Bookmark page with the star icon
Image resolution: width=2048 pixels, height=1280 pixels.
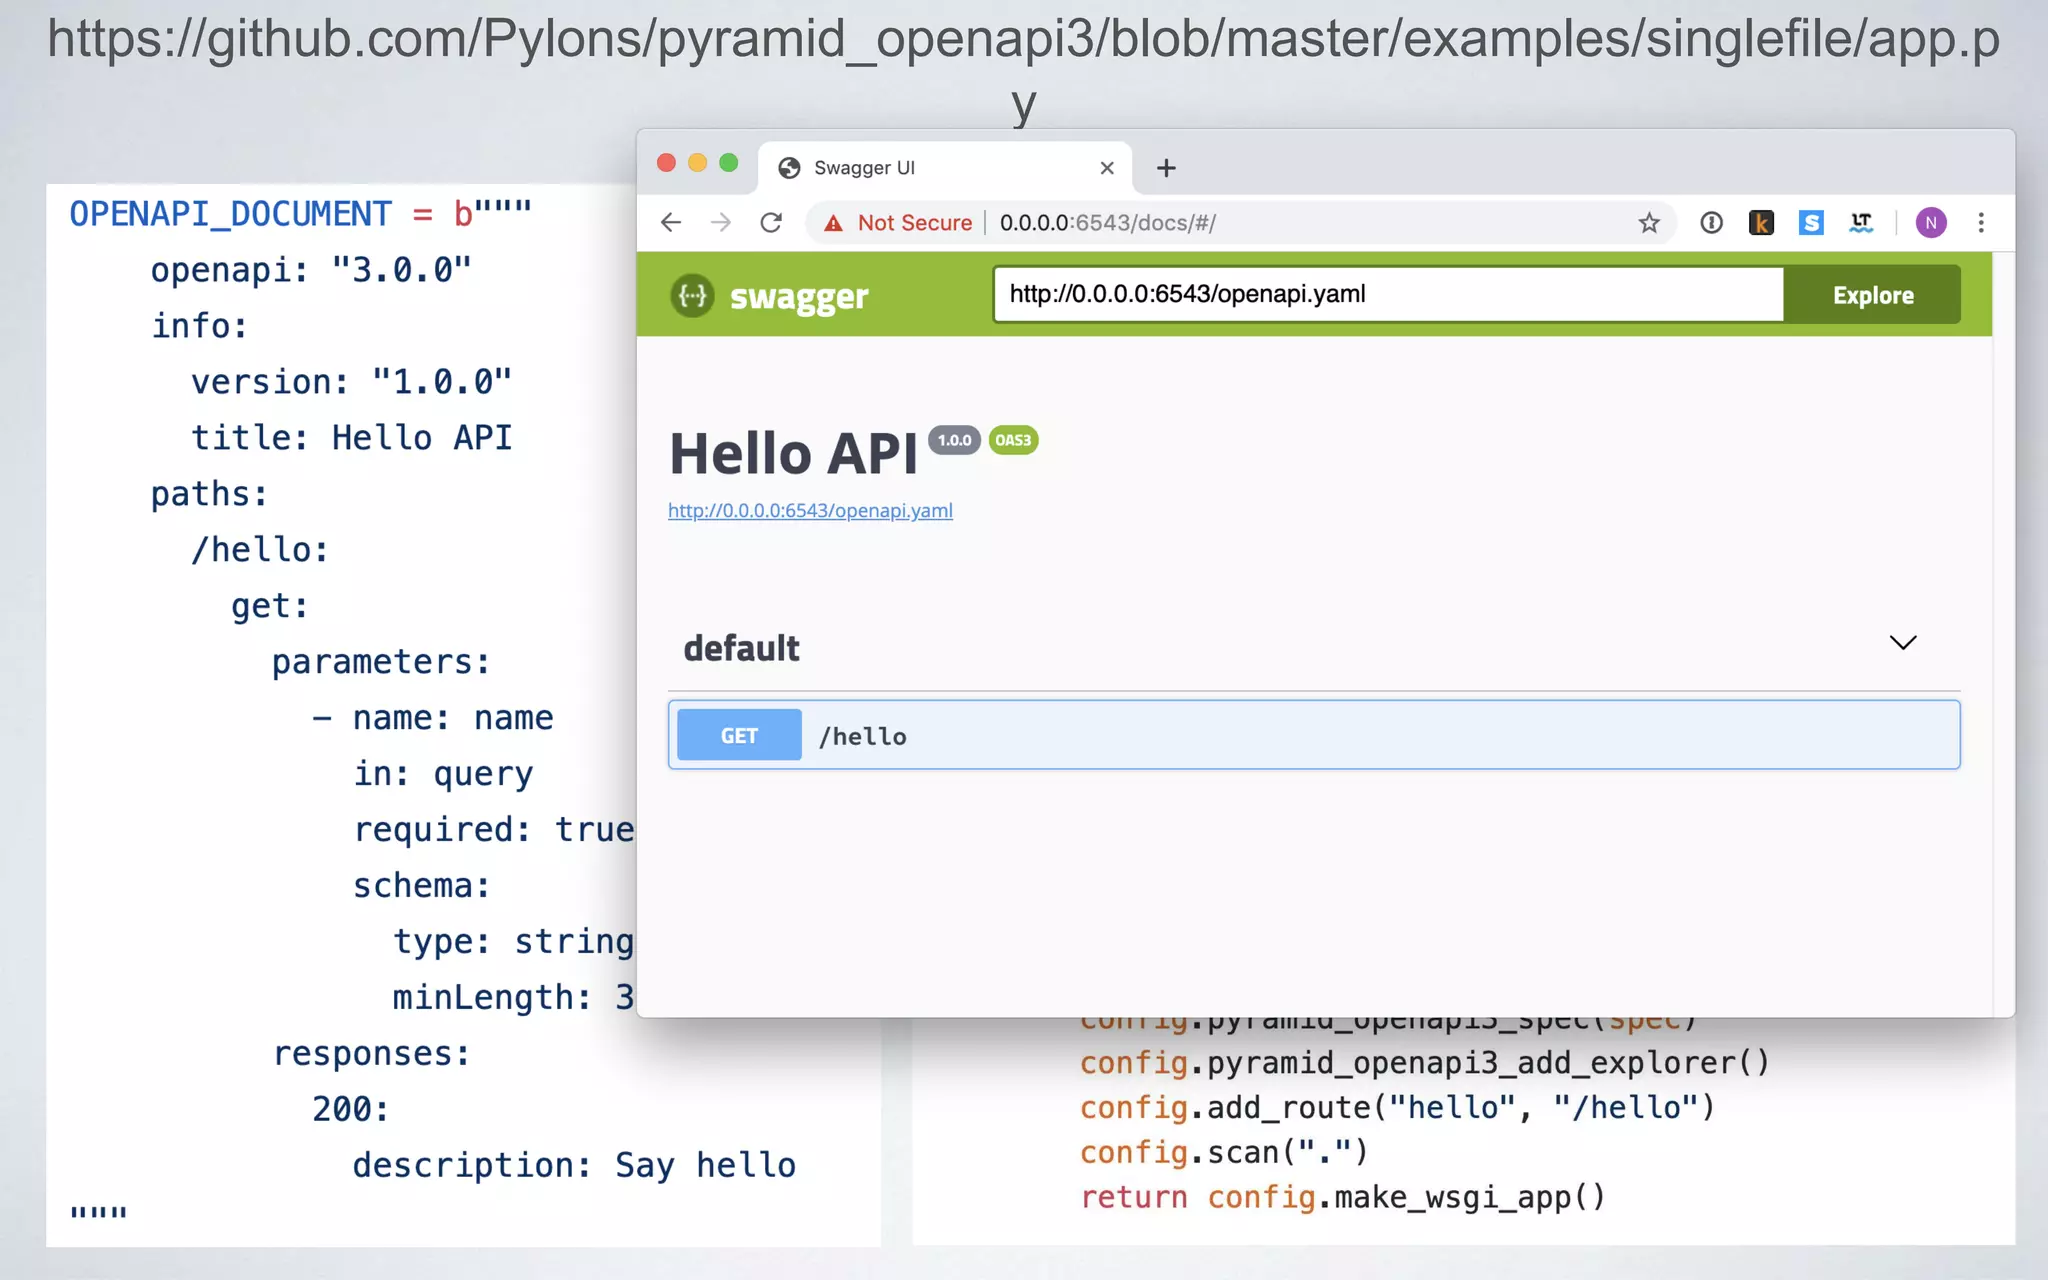[1649, 222]
